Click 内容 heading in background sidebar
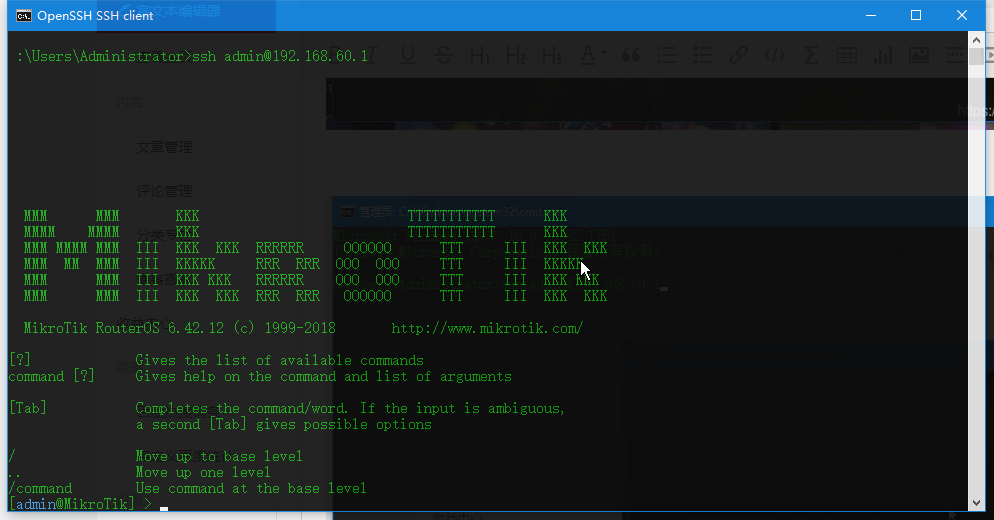994x520 pixels. point(130,101)
